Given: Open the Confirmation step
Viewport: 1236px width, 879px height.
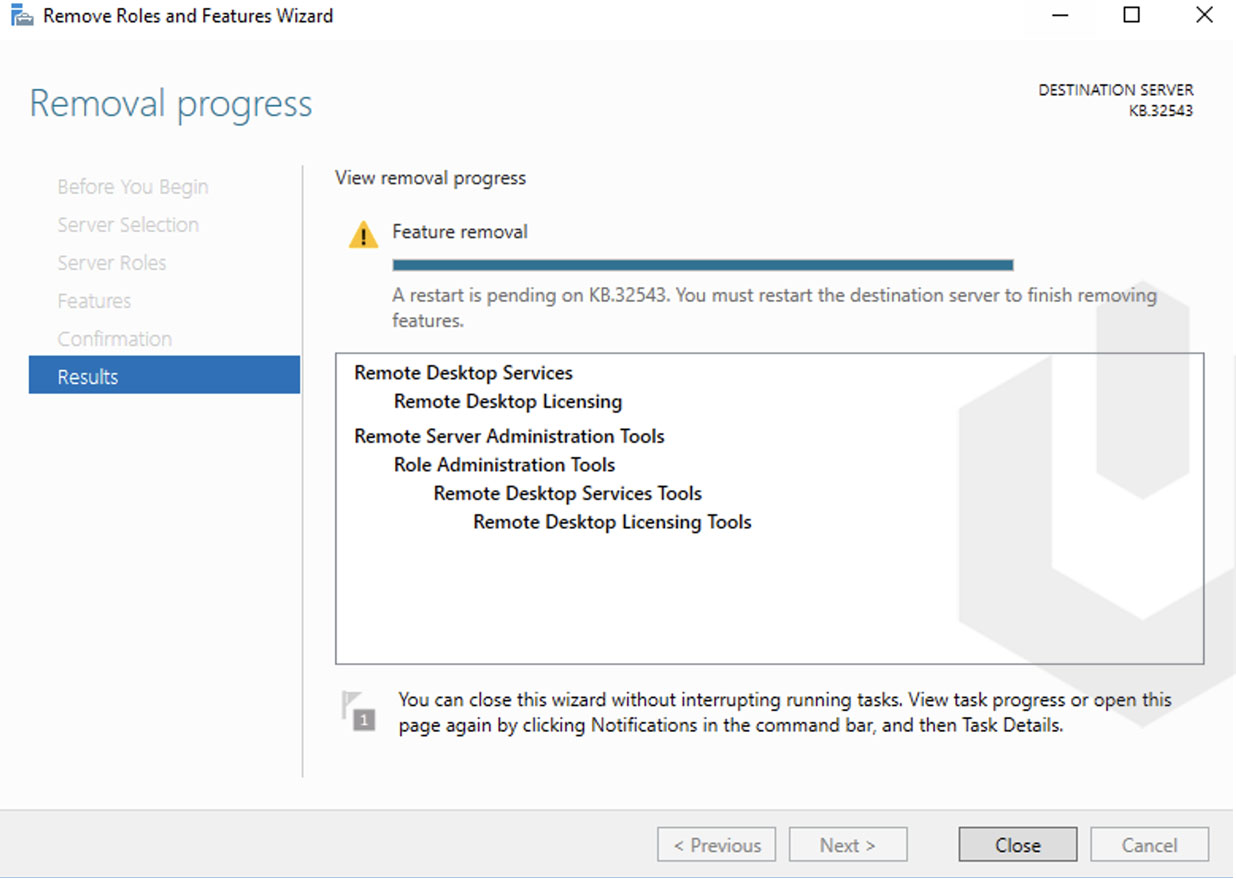Looking at the screenshot, I should click(114, 338).
